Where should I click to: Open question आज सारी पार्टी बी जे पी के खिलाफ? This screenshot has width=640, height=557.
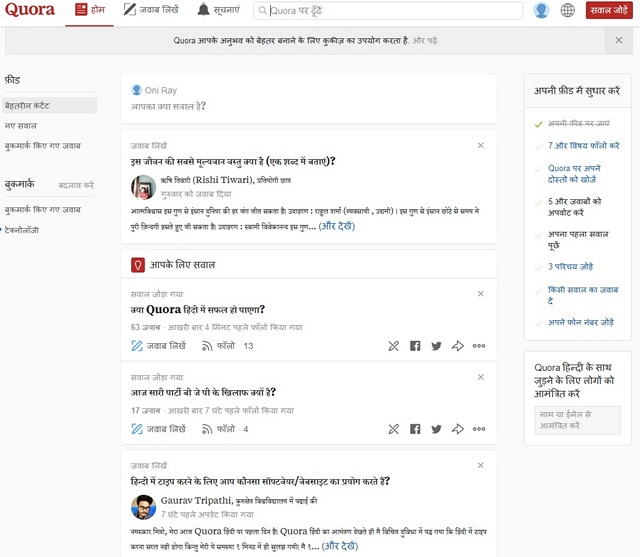click(x=203, y=393)
